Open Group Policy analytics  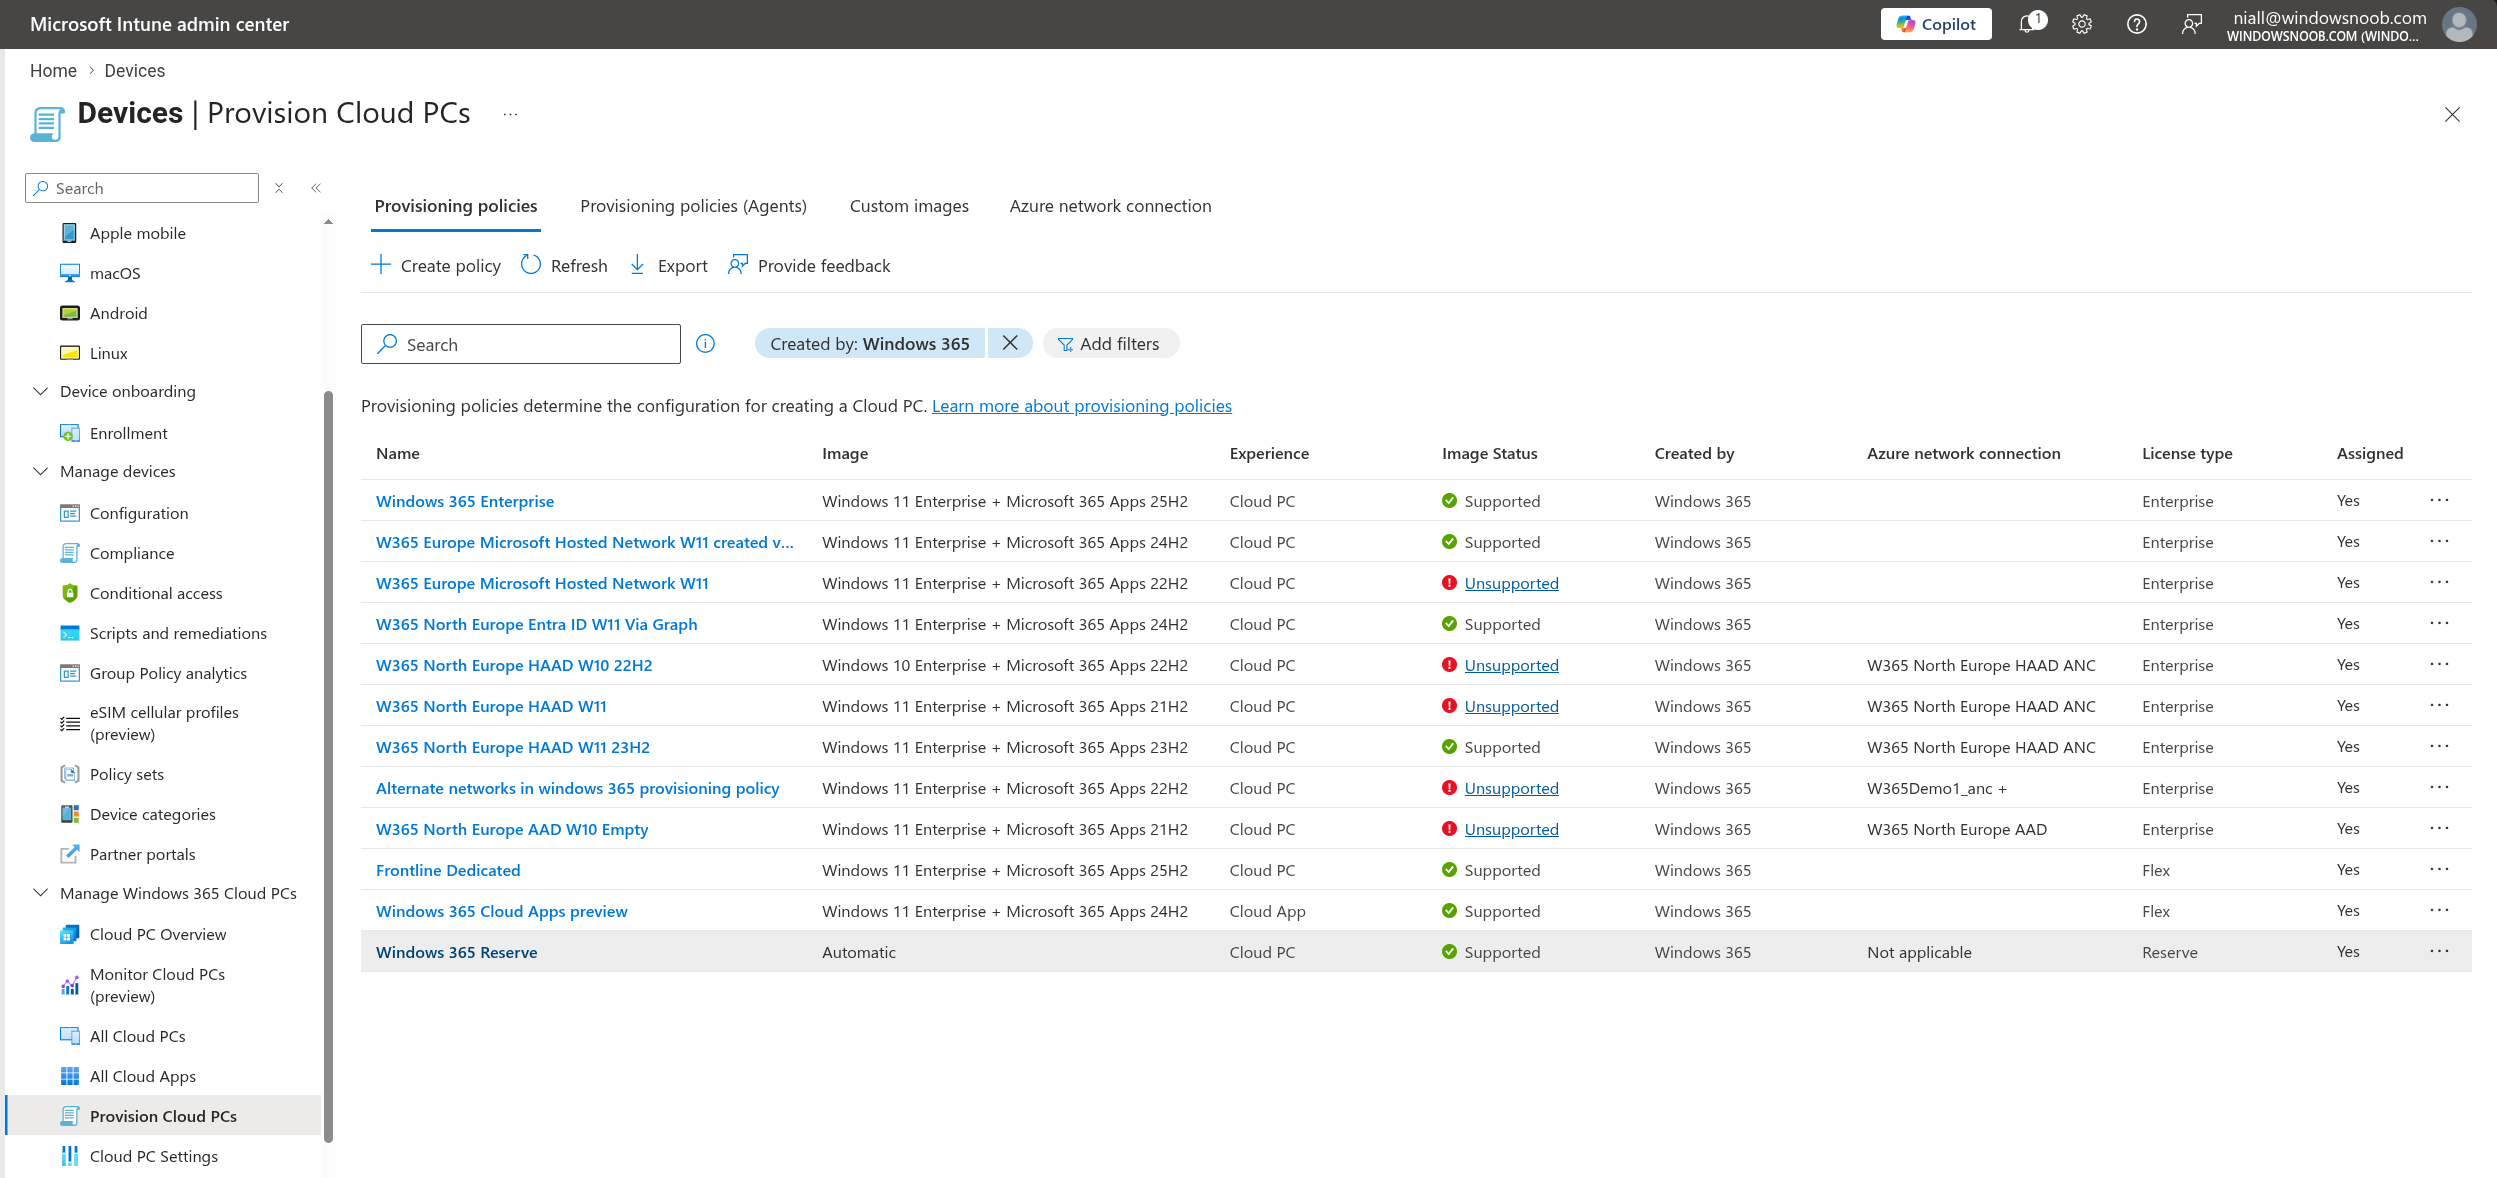tap(168, 673)
